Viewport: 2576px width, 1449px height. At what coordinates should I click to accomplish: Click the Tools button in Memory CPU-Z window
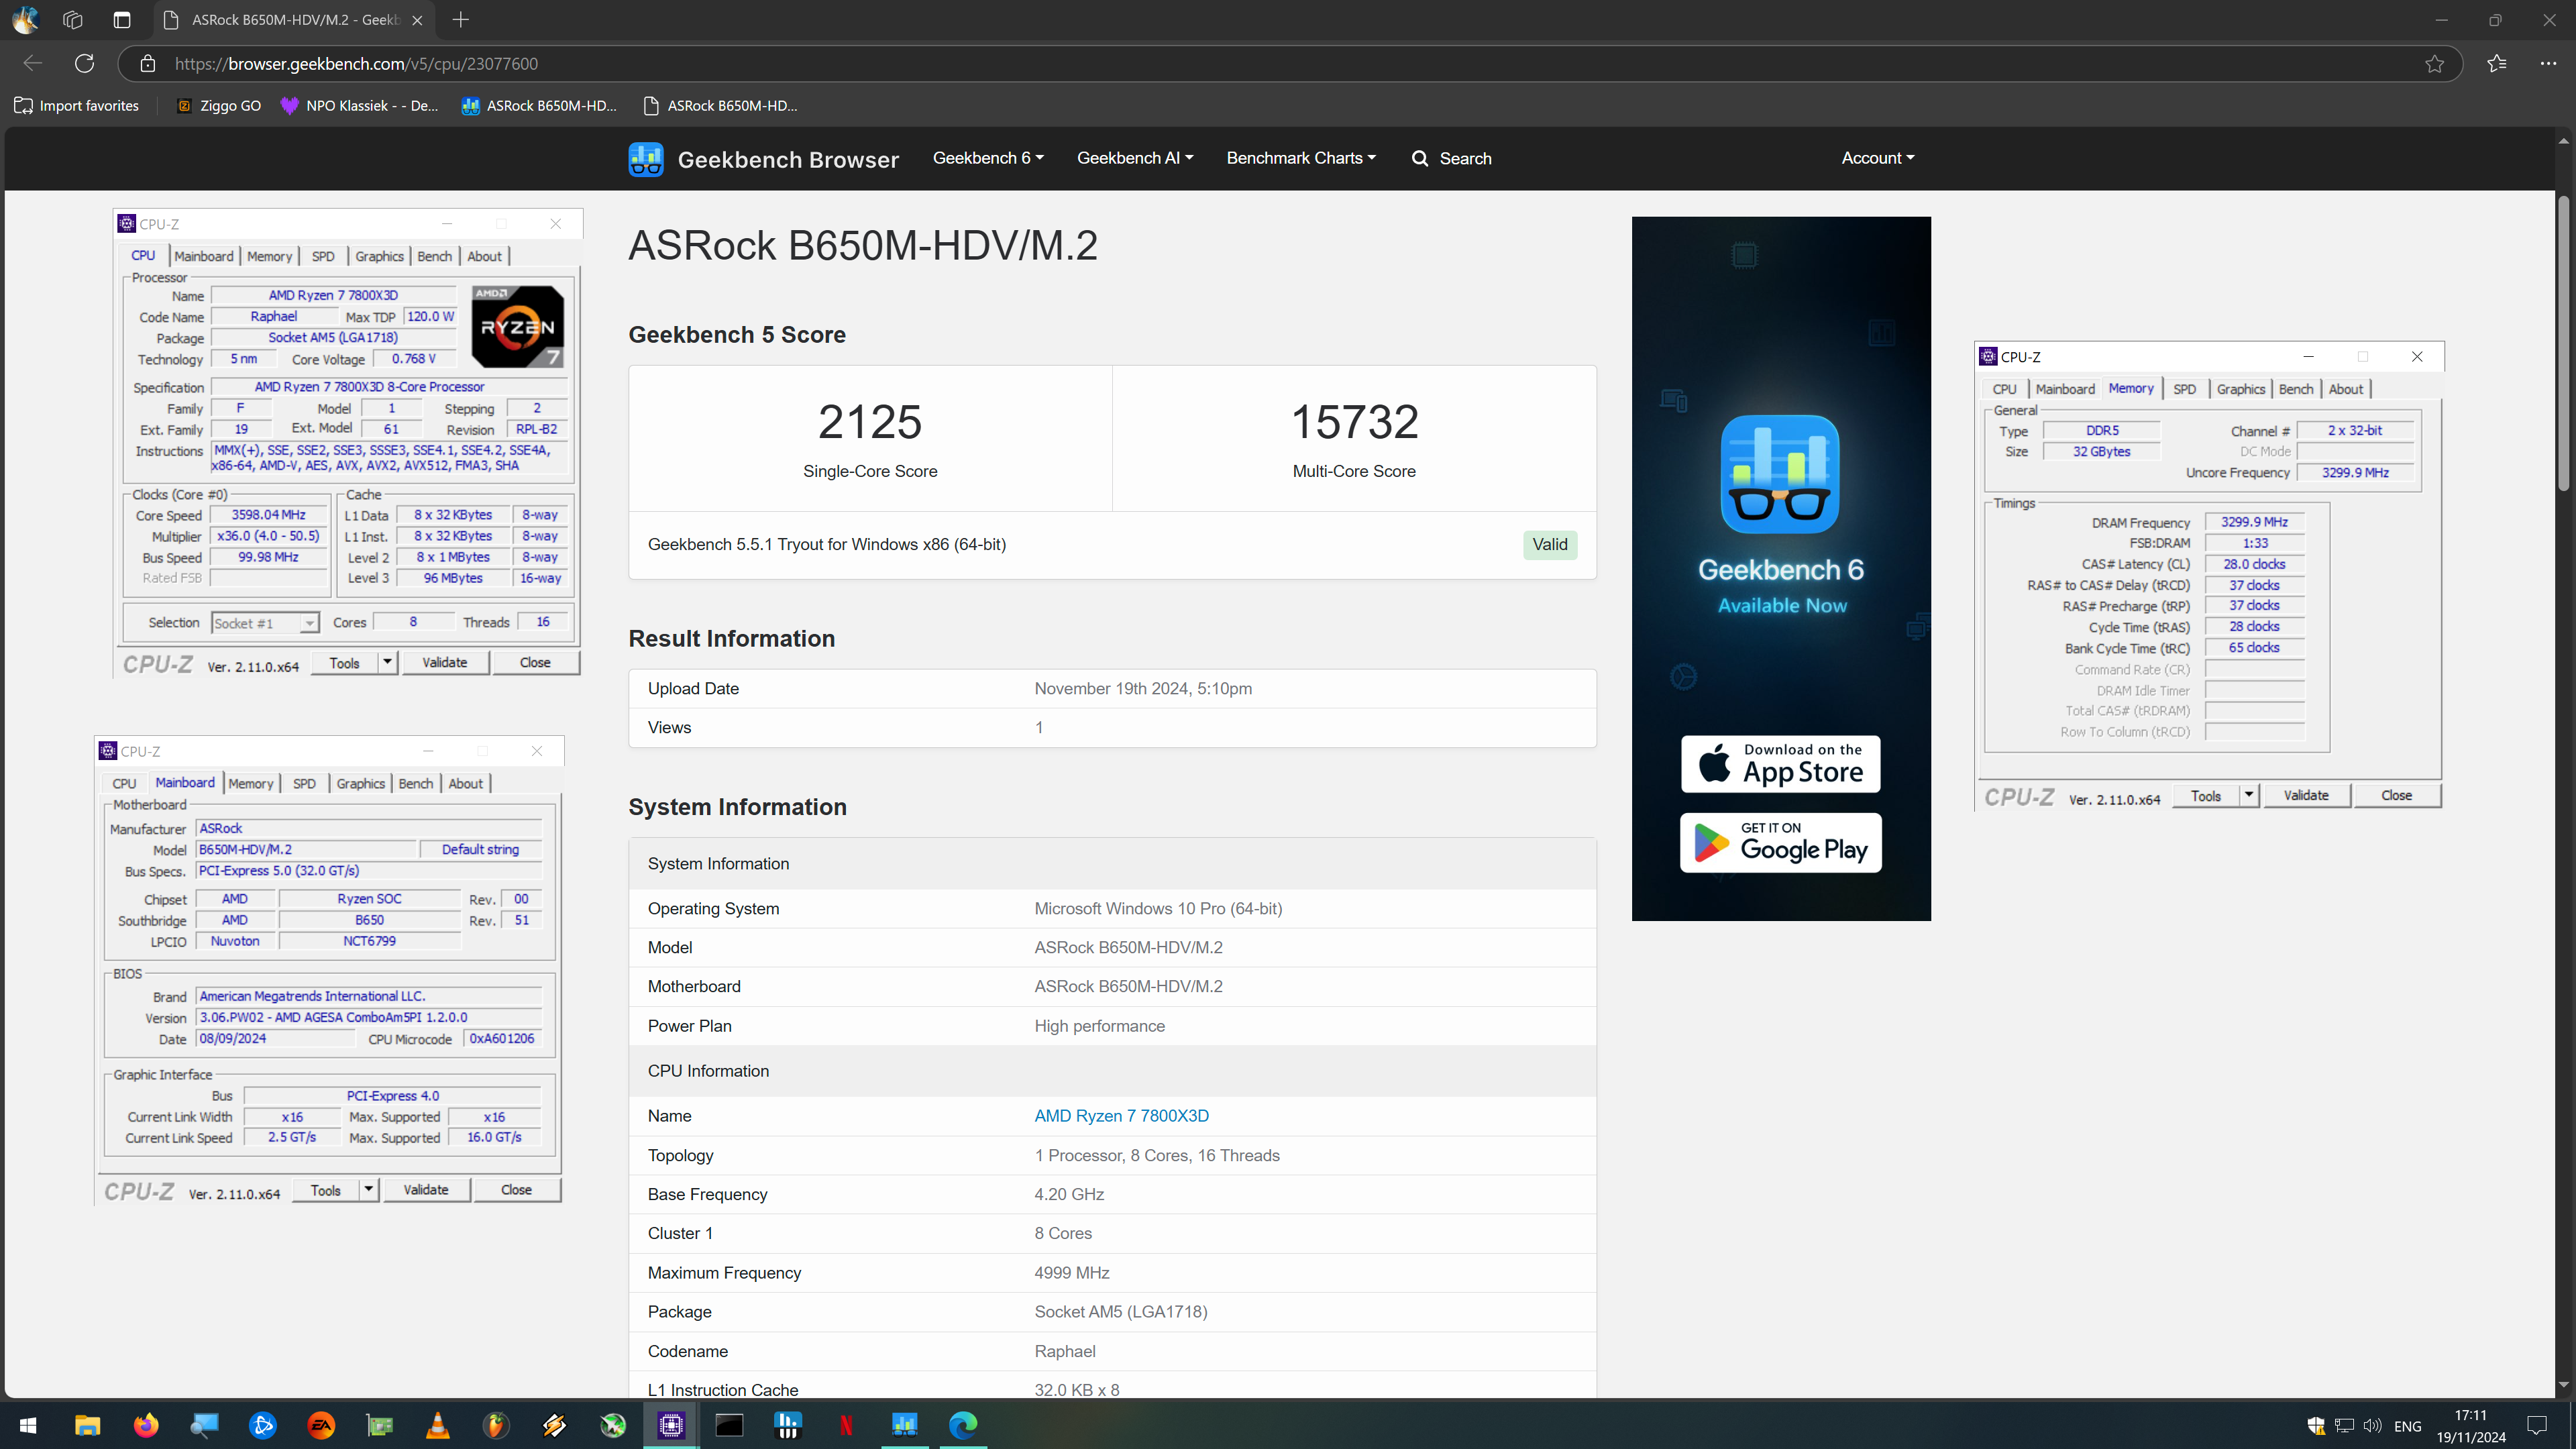(x=2206, y=796)
